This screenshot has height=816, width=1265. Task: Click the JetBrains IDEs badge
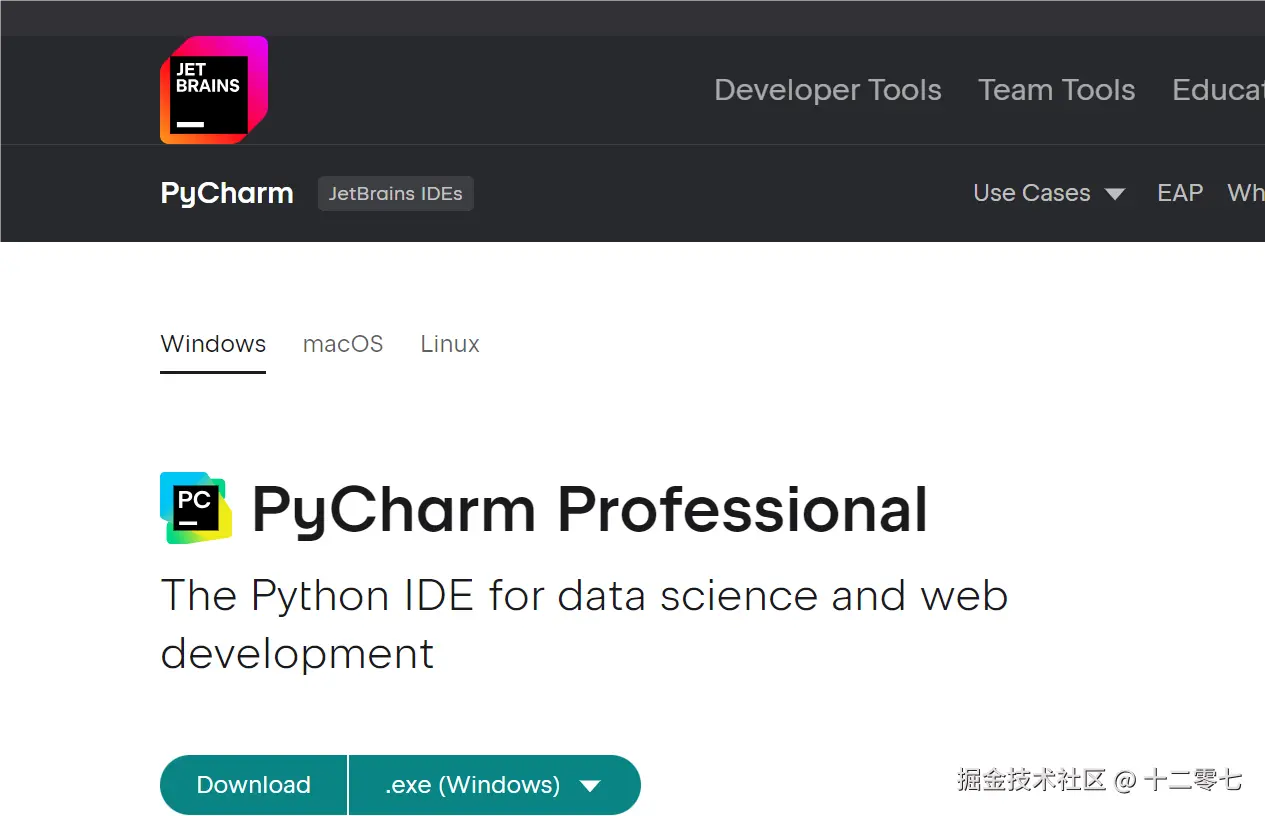point(395,194)
